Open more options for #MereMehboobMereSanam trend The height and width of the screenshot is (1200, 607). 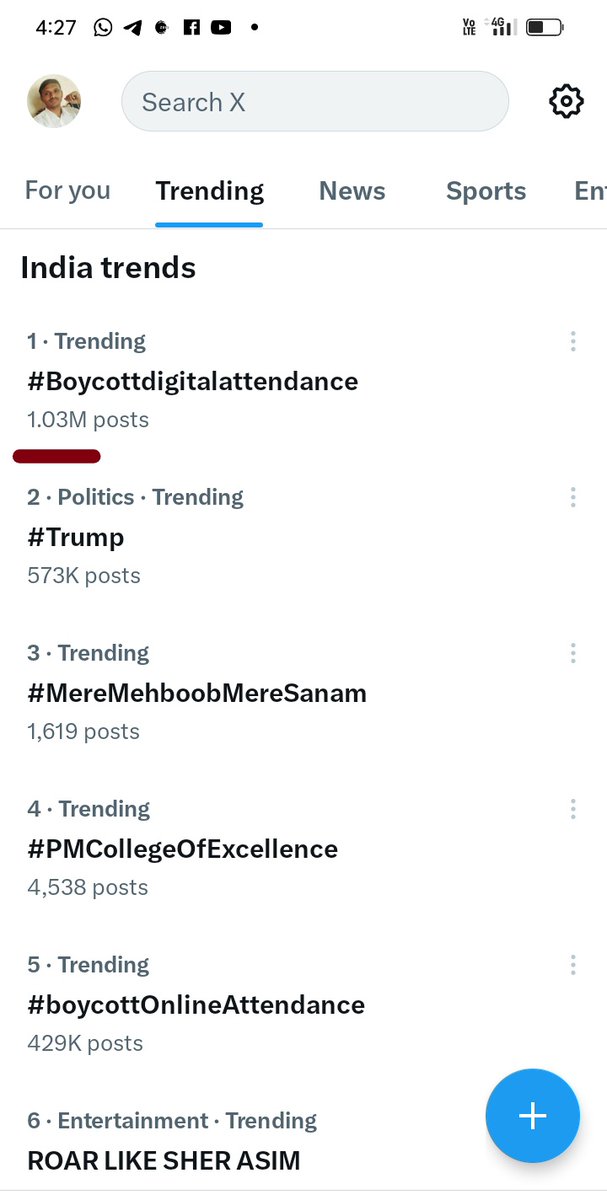[x=573, y=653]
